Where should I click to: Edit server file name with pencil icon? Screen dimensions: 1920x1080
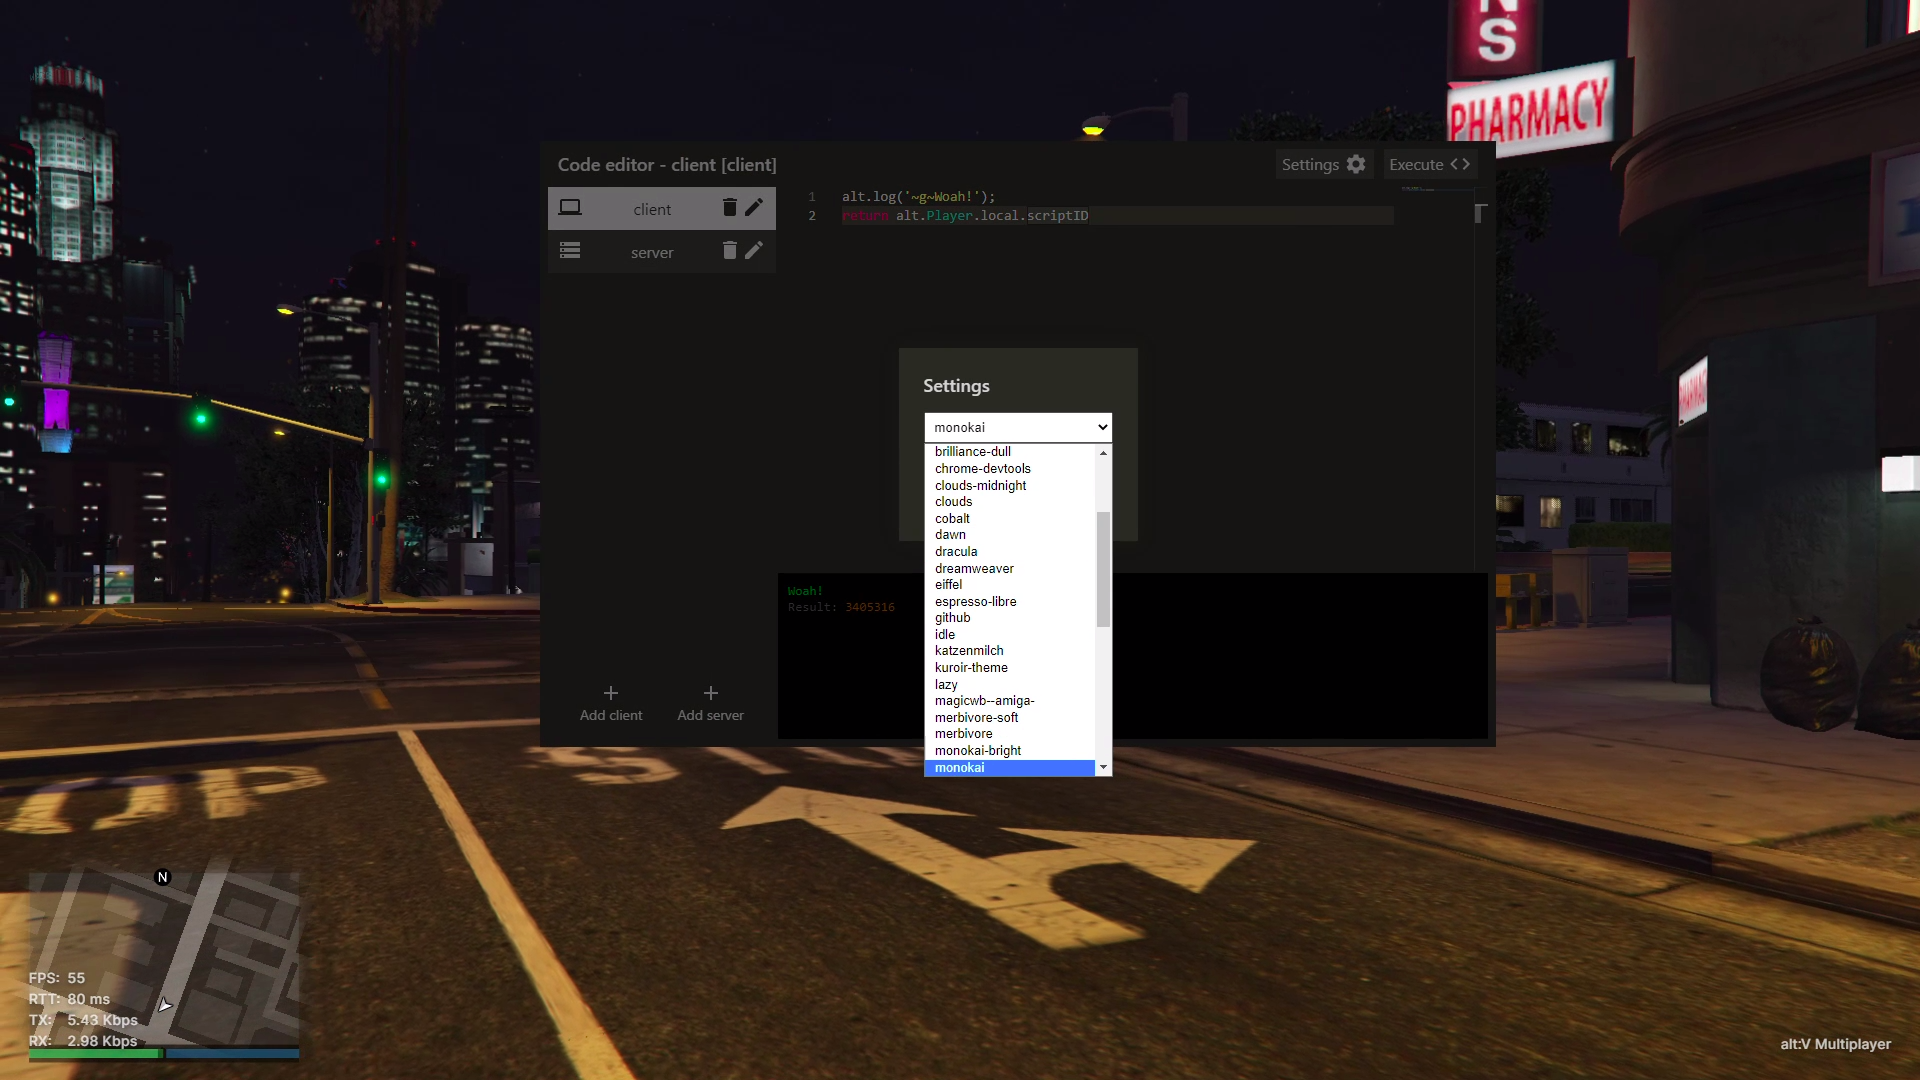pyautogui.click(x=754, y=250)
